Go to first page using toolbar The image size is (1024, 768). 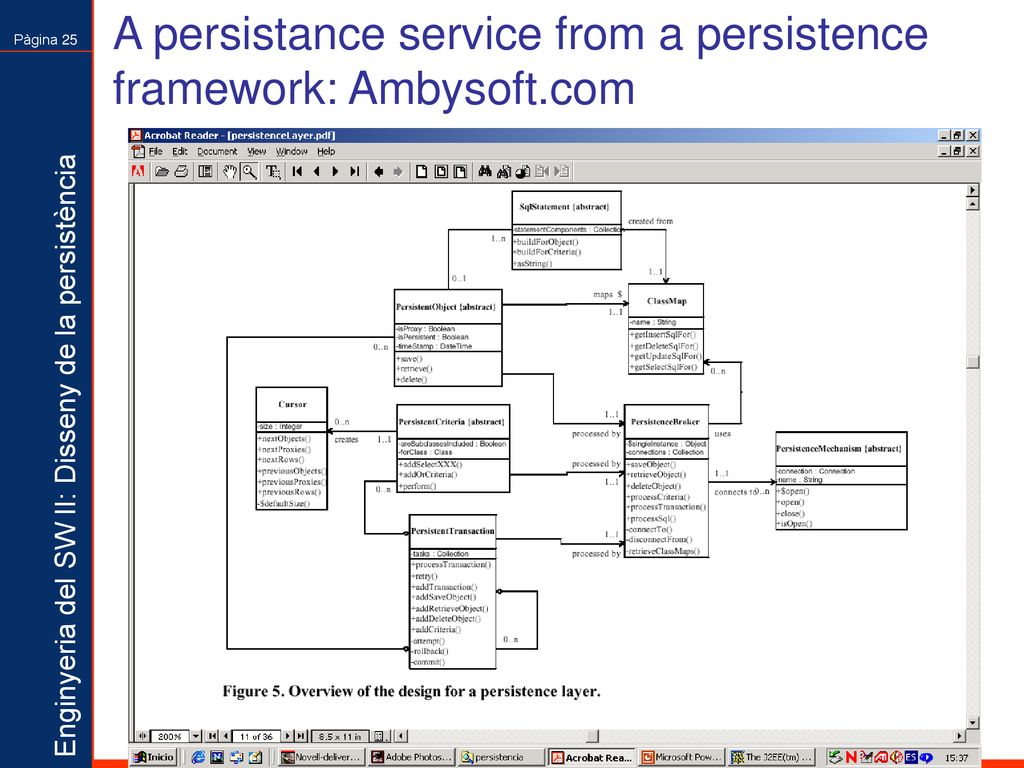(x=297, y=172)
